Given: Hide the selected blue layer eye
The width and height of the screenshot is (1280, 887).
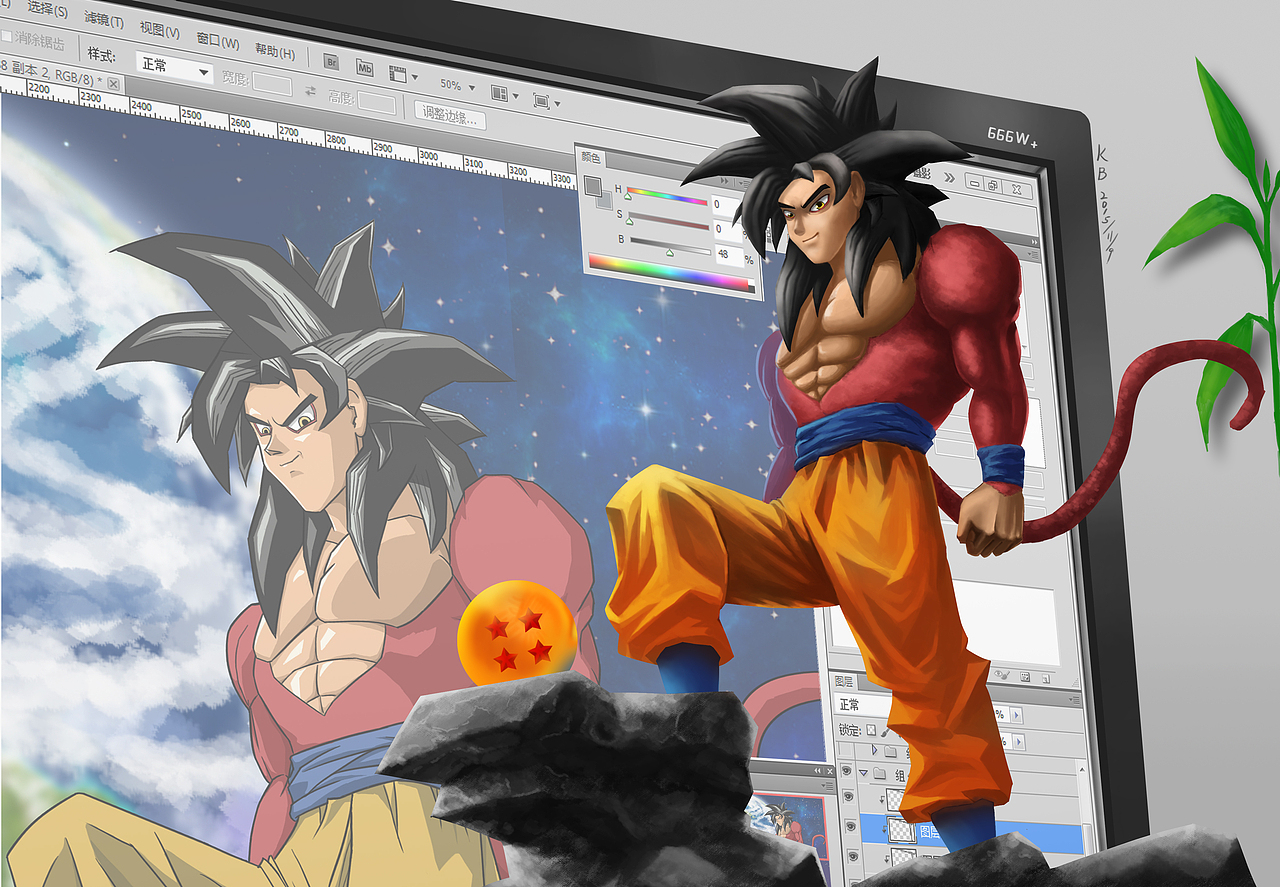Looking at the screenshot, I should 851,826.
